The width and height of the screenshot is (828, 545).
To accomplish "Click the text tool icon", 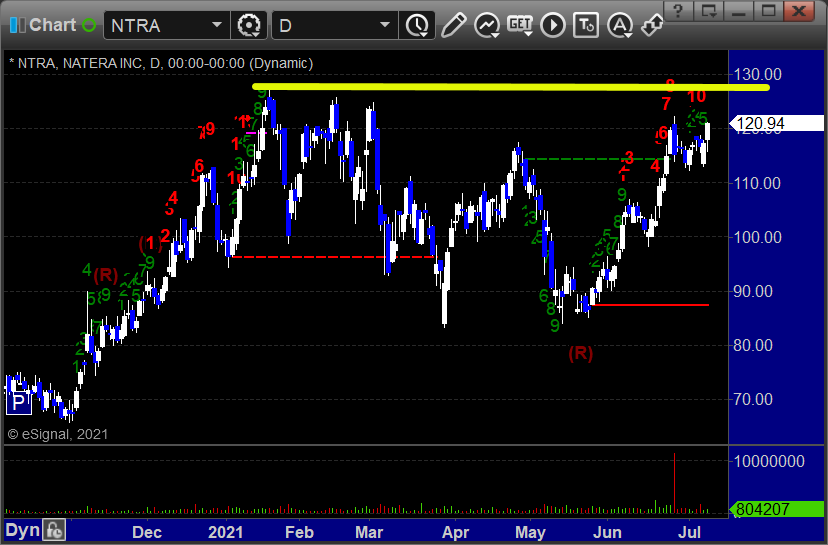I will click(586, 25).
